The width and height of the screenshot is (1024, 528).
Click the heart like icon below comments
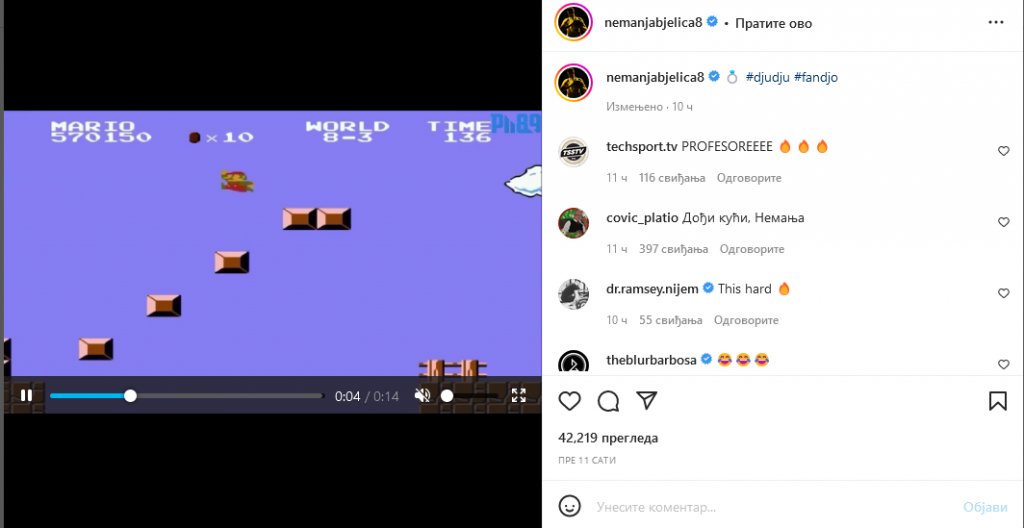[569, 401]
